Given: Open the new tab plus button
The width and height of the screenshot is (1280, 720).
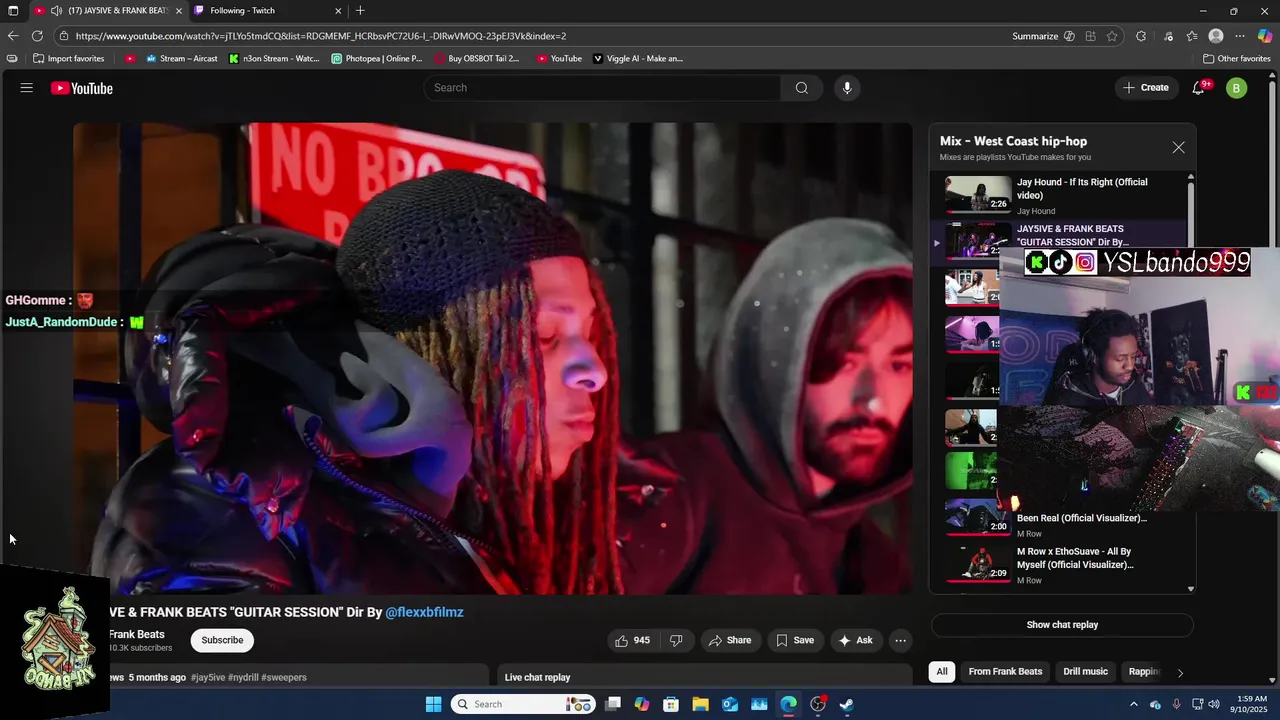Looking at the screenshot, I should pyautogui.click(x=360, y=11).
